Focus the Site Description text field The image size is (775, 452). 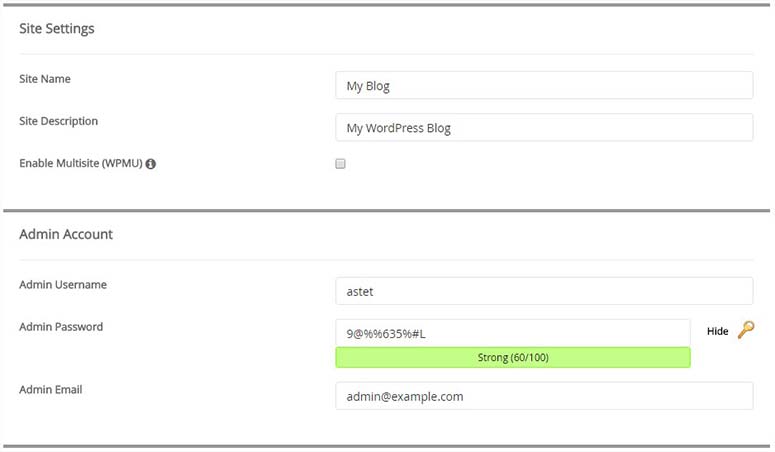(x=543, y=128)
